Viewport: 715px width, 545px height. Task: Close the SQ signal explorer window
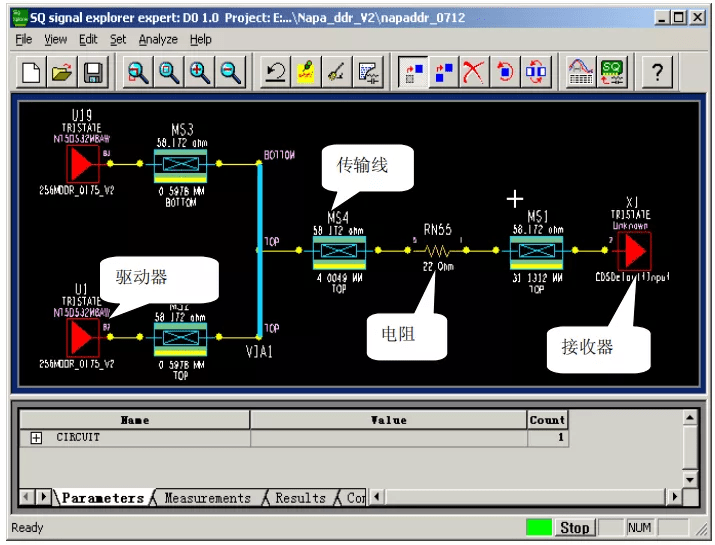point(698,18)
